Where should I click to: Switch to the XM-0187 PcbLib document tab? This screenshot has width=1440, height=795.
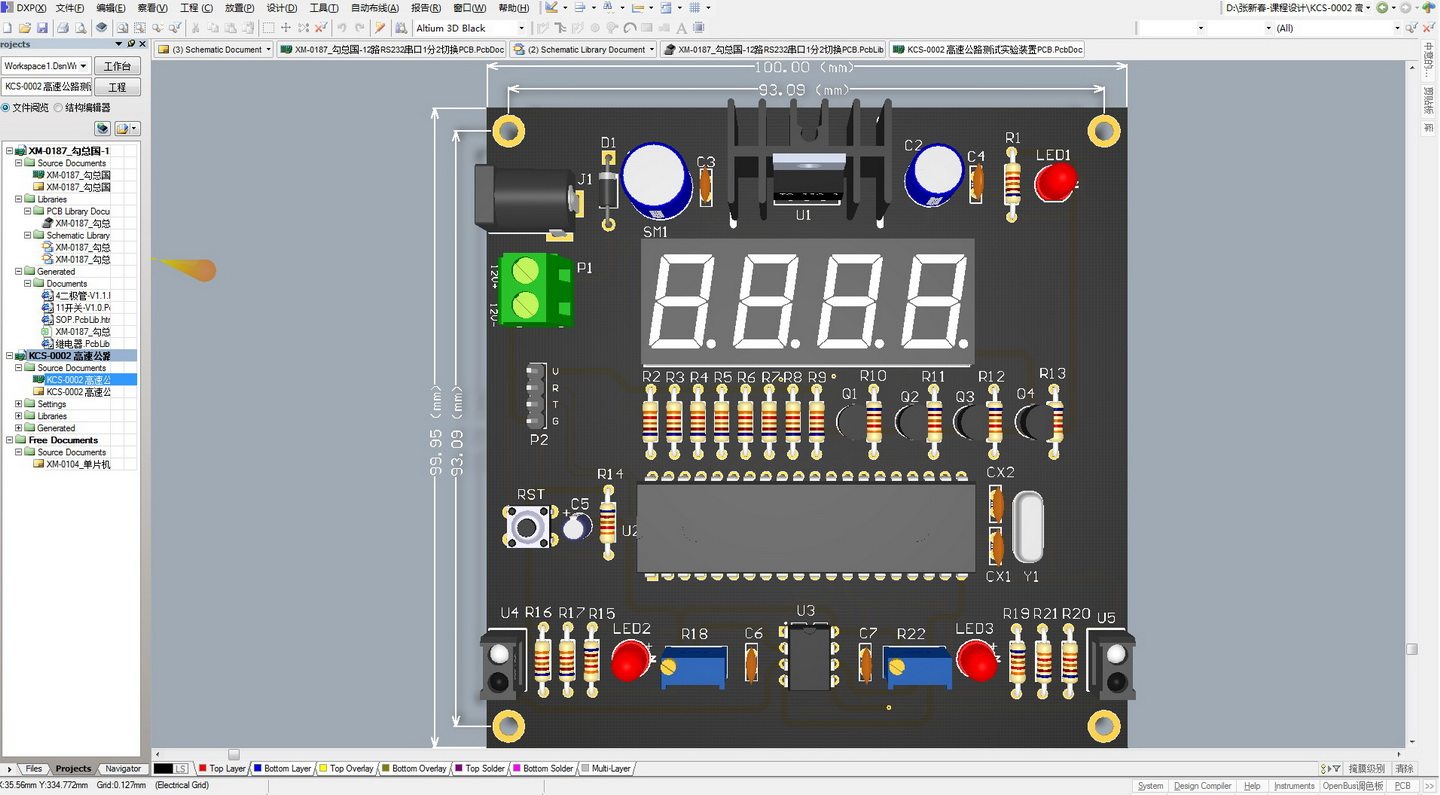[x=773, y=49]
